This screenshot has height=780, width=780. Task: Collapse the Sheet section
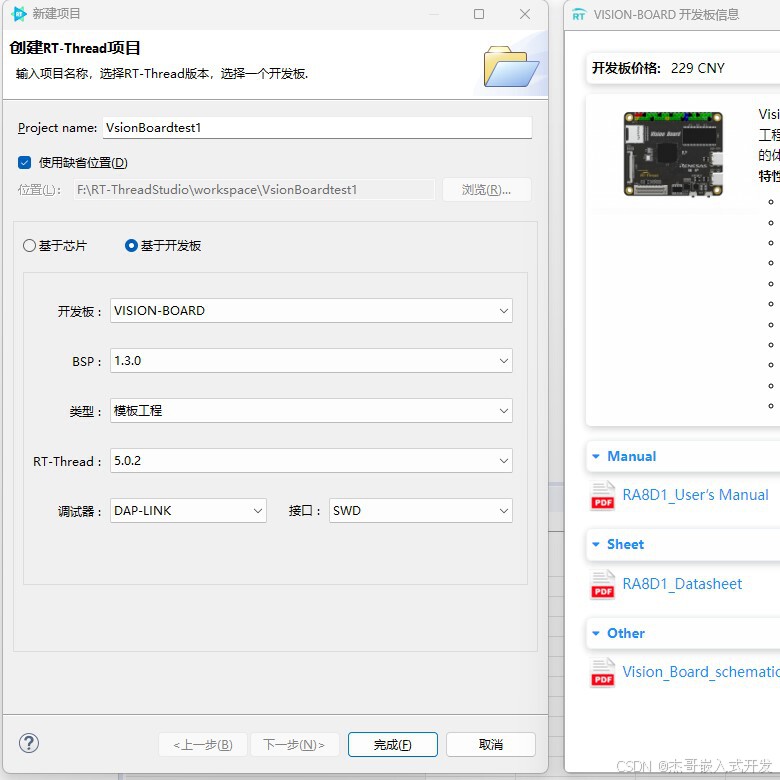point(596,544)
